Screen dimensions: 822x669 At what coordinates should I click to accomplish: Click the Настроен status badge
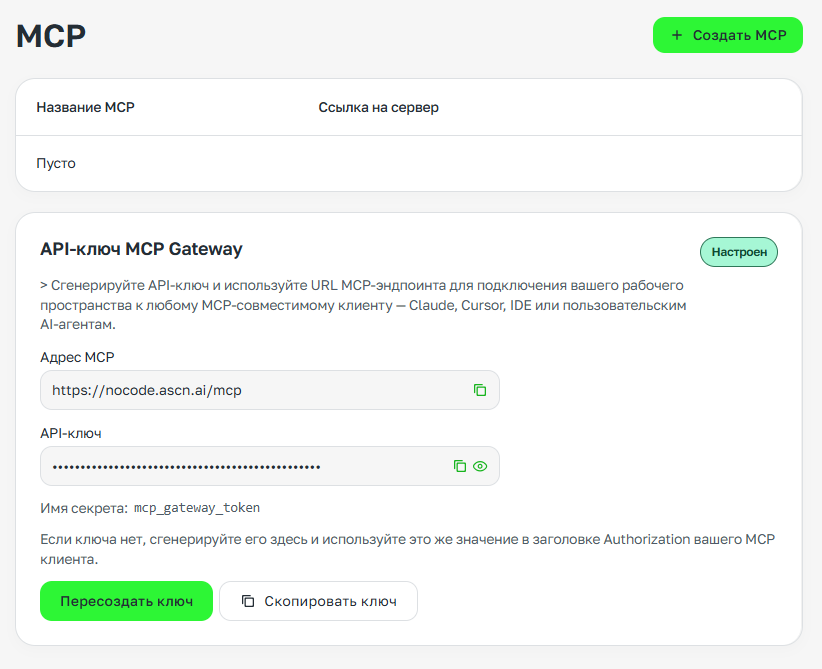pos(739,252)
